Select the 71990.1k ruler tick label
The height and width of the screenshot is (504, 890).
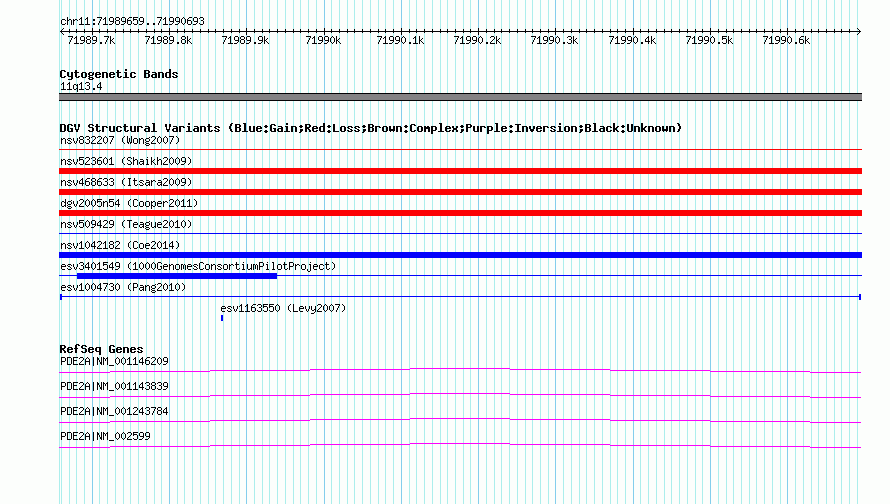coord(400,40)
